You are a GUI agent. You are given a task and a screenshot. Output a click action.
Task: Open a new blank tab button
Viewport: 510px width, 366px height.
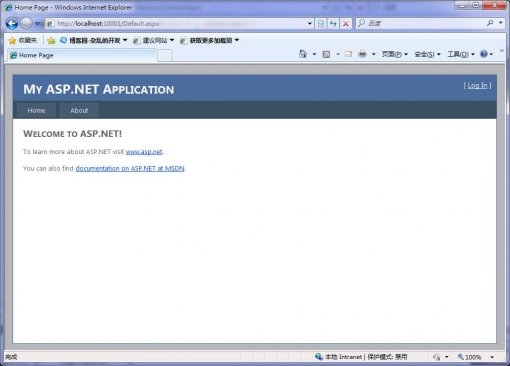click(165, 56)
